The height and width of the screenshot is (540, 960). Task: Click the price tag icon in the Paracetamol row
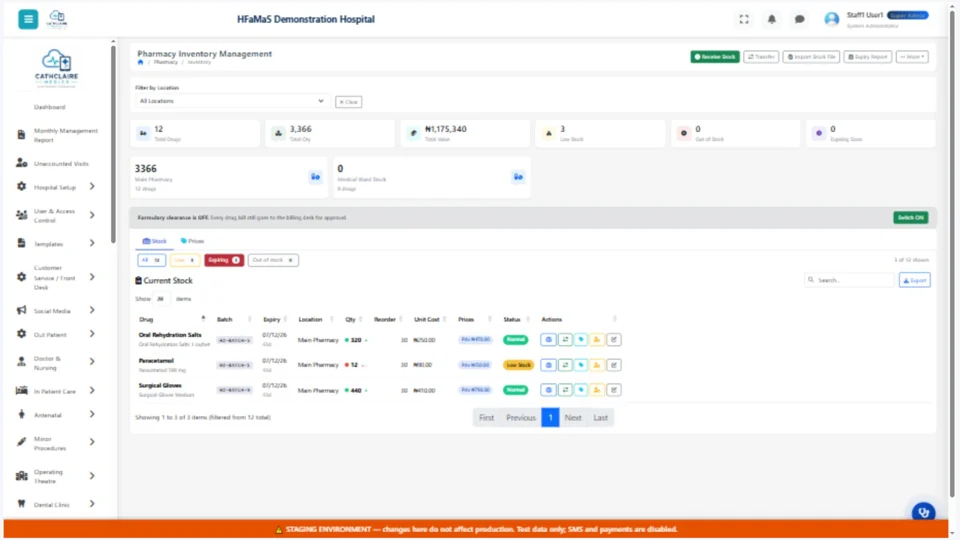(x=580, y=365)
